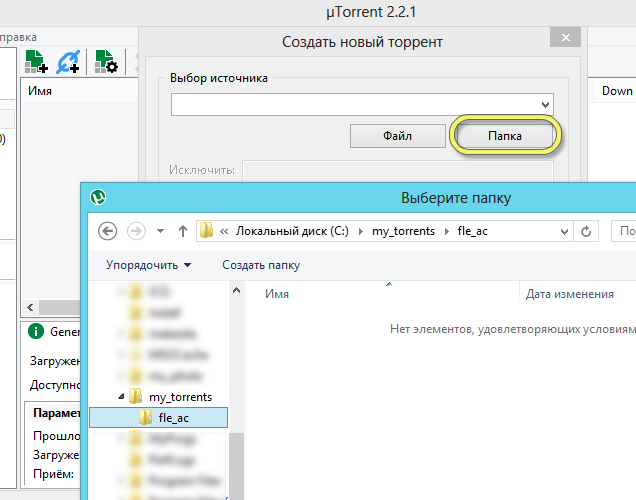Click the Forward navigation arrow

(136, 231)
